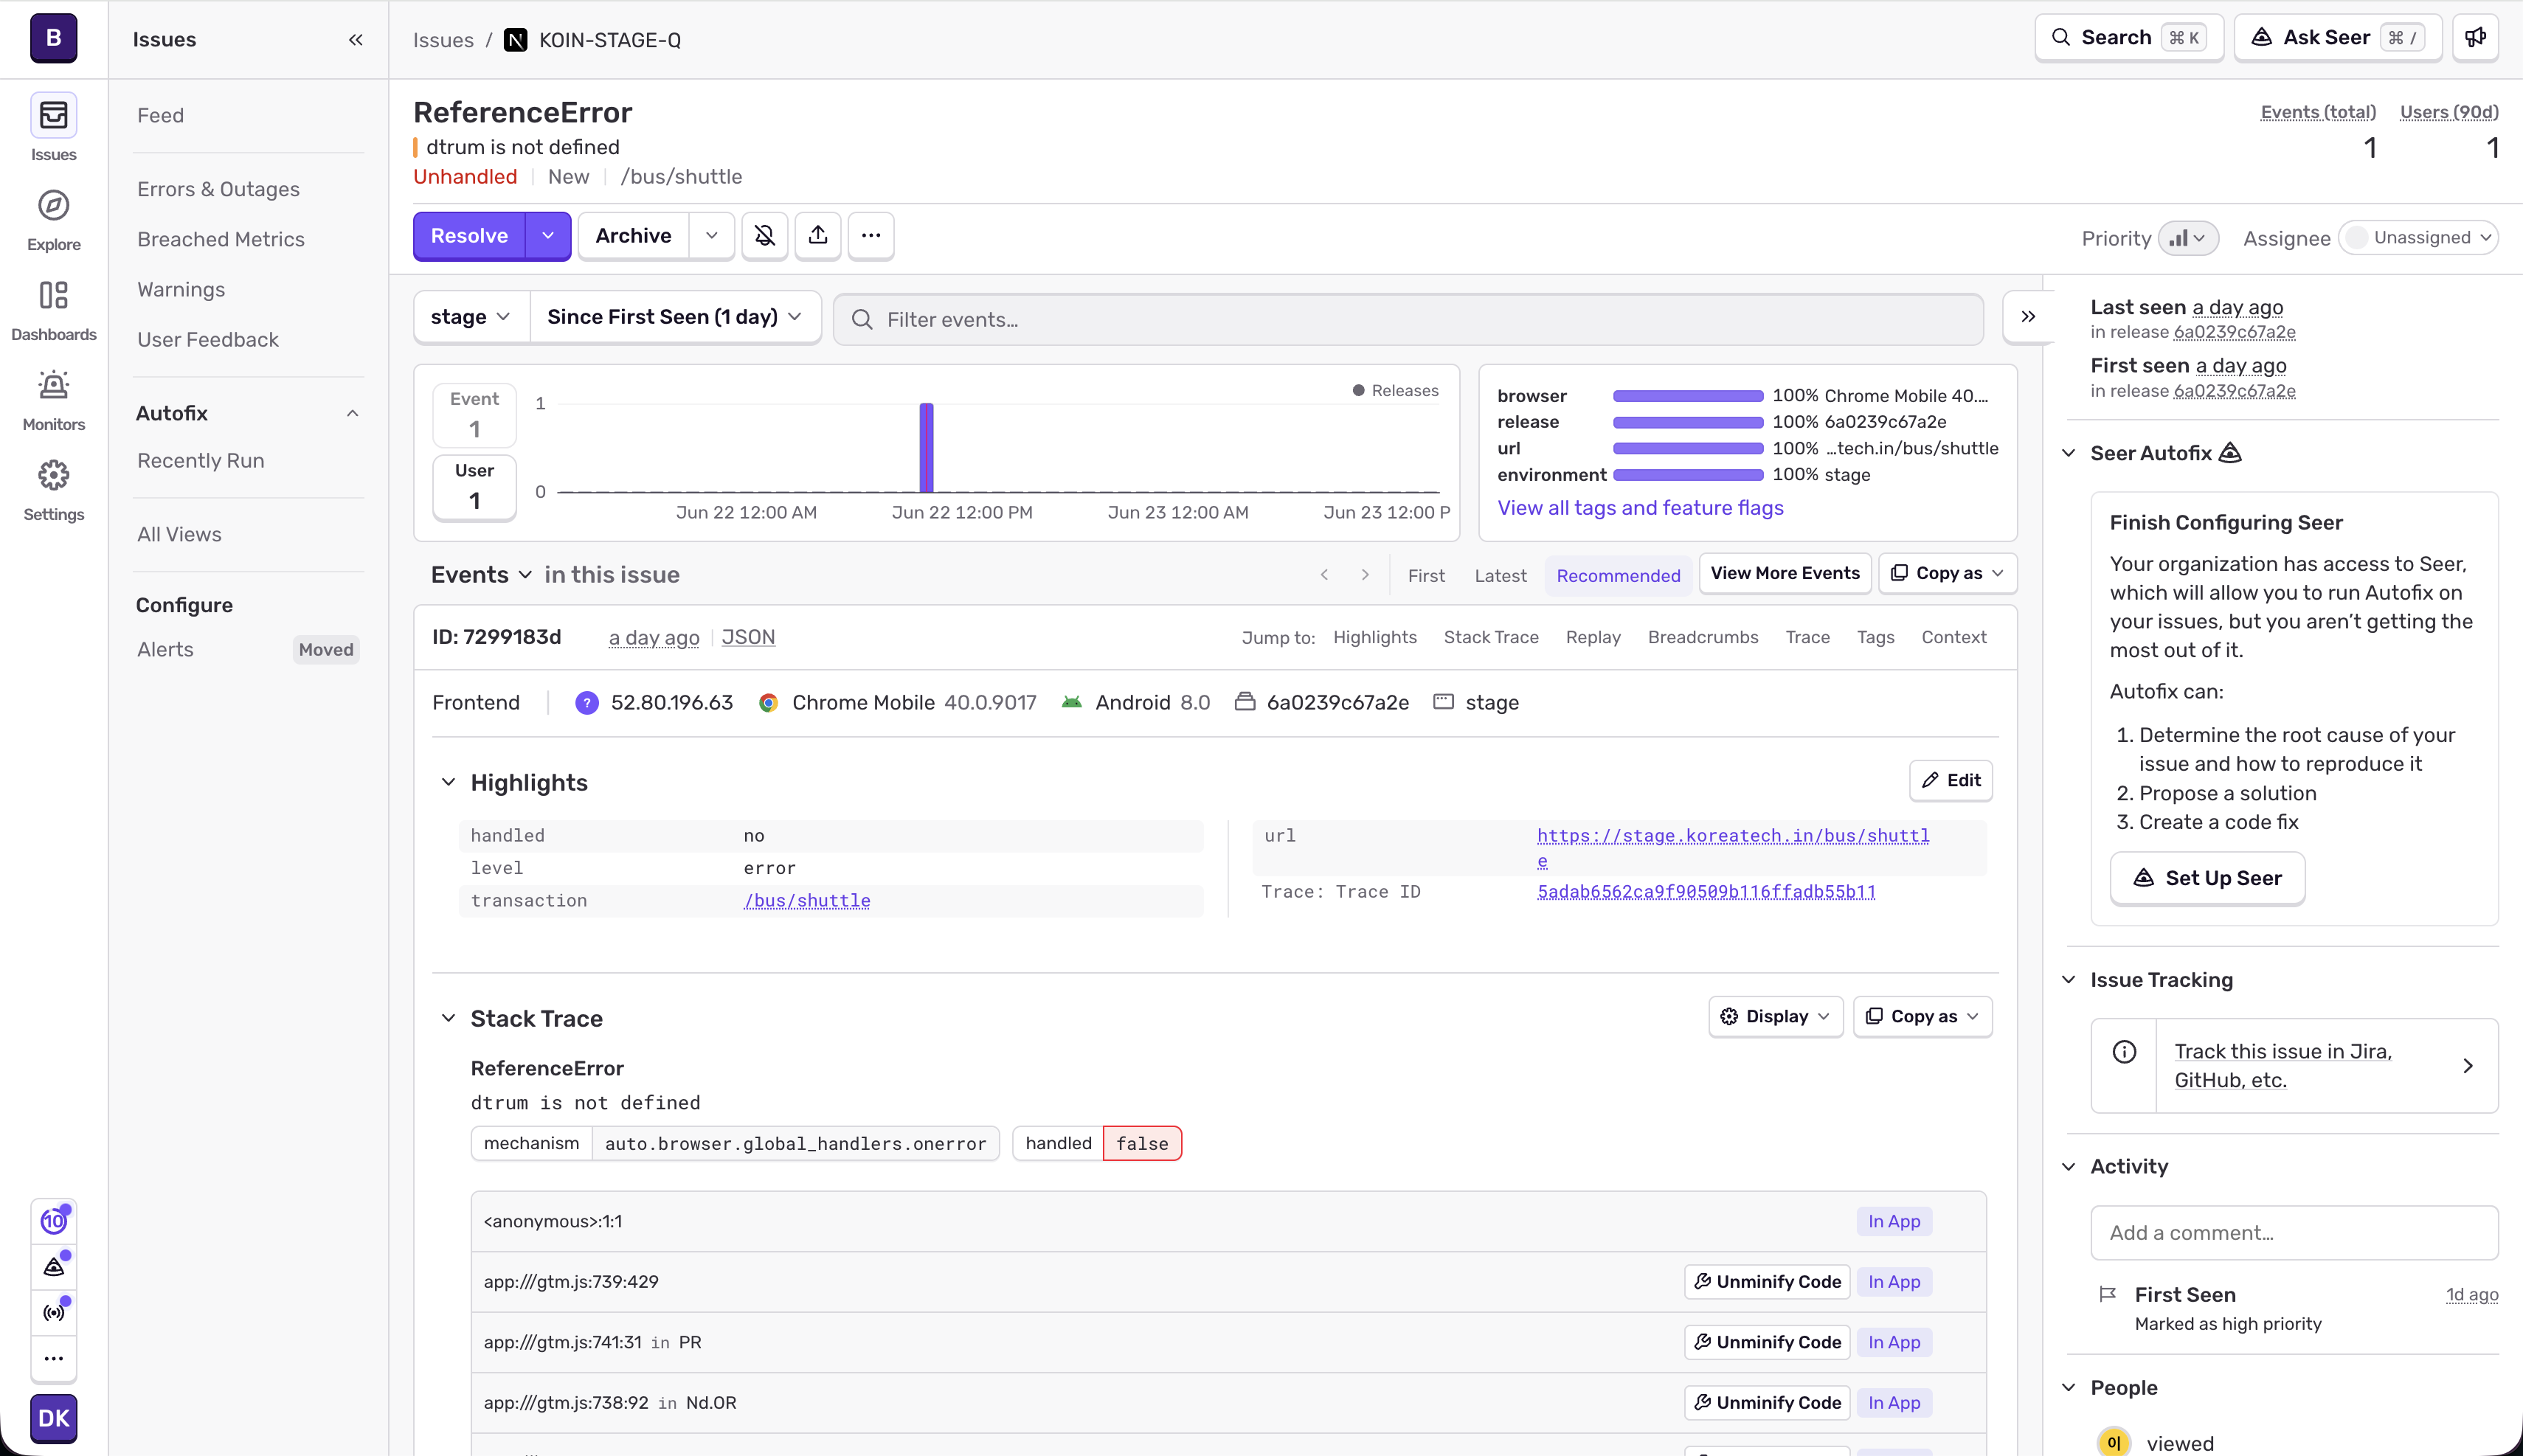Open the Resolve dropdown arrow

(548, 236)
